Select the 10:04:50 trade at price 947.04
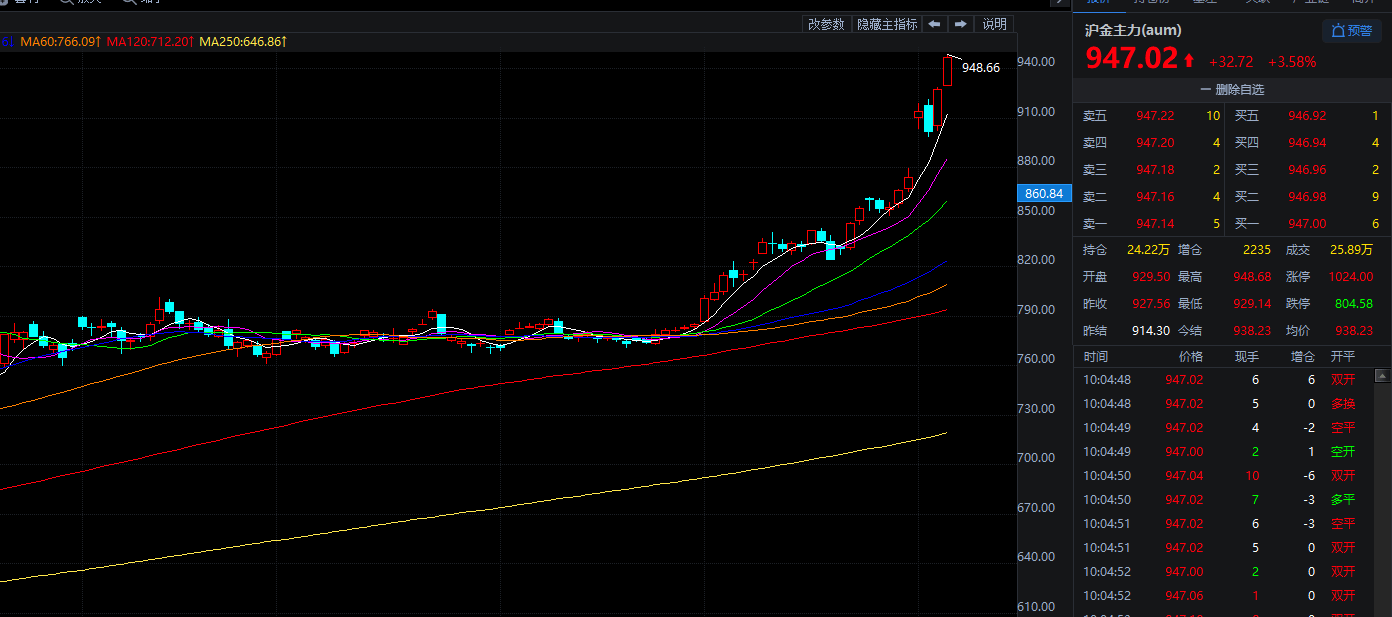This screenshot has height=617, width=1392. pyautogui.click(x=1184, y=476)
